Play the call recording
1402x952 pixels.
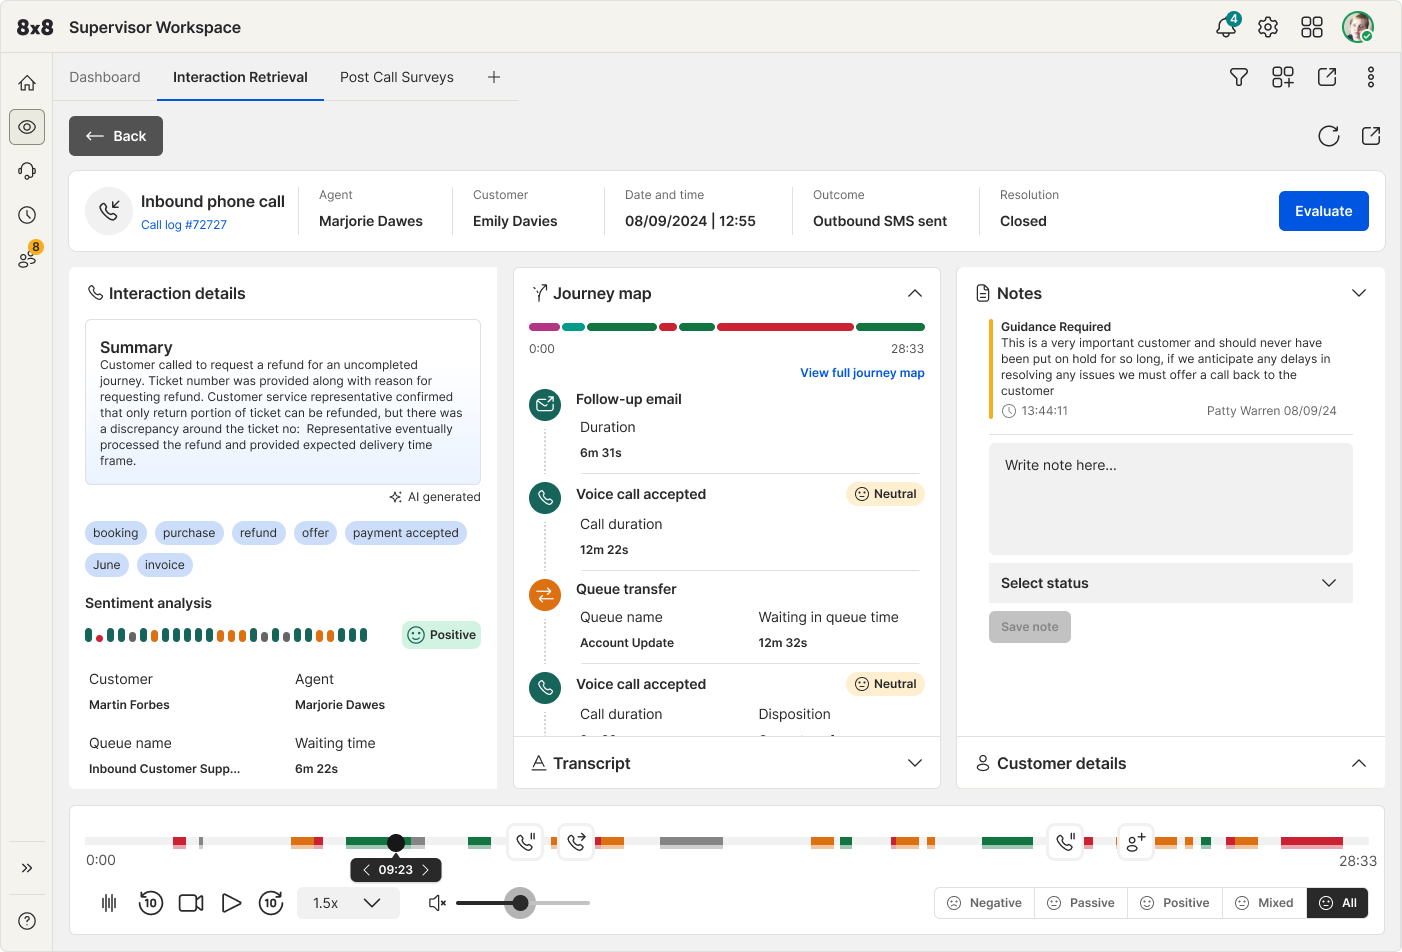[x=231, y=903]
